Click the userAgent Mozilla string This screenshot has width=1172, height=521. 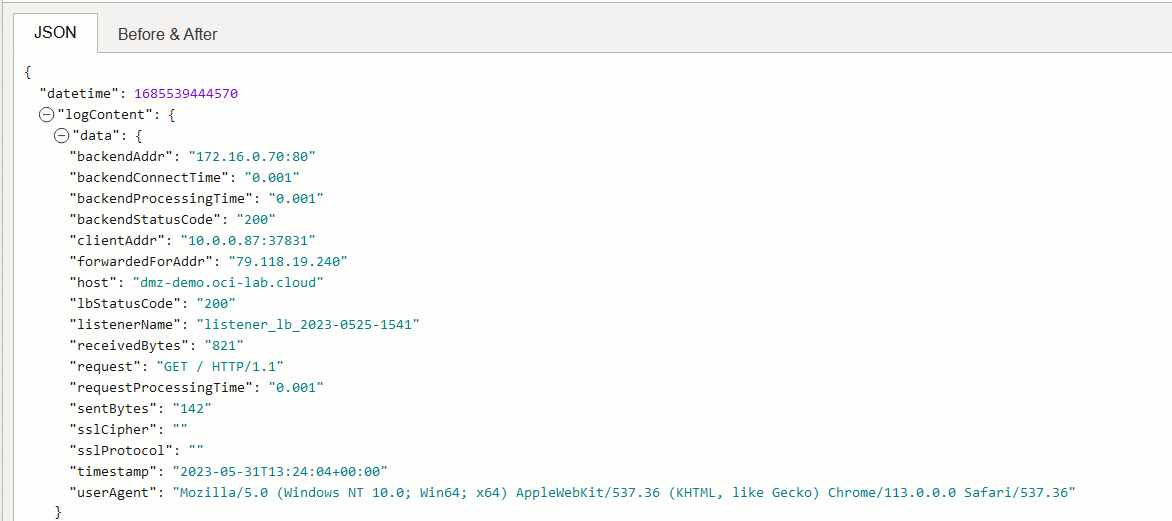coord(624,492)
